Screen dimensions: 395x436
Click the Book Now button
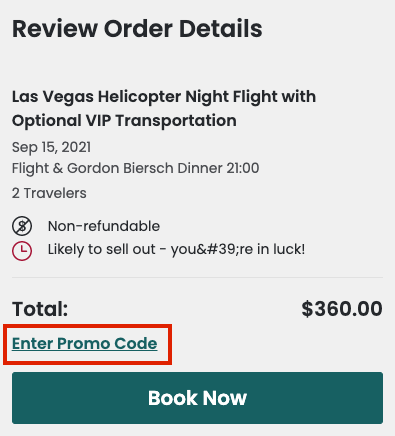tap(197, 398)
